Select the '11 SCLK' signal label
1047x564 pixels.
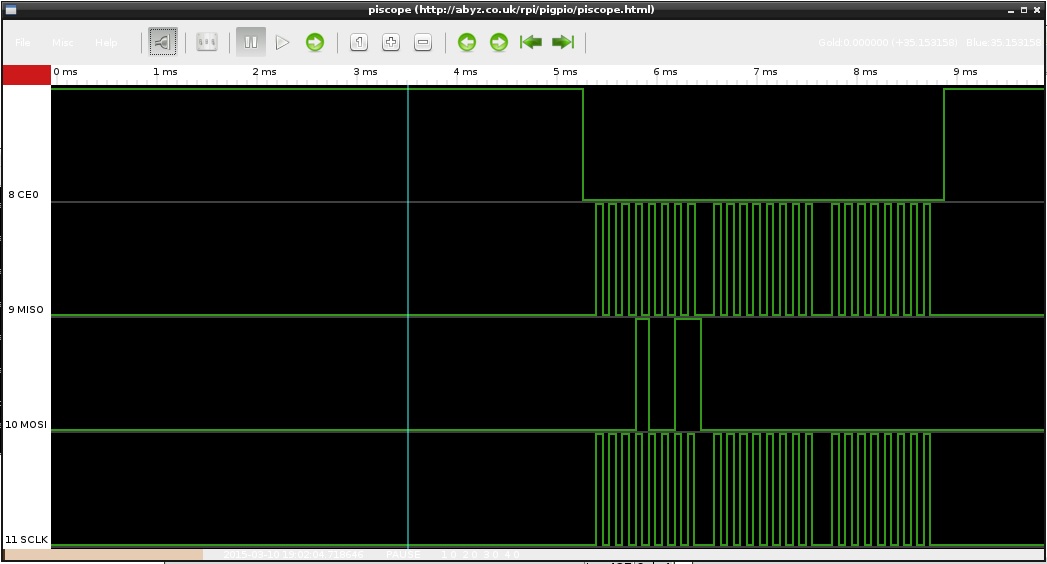[27, 539]
